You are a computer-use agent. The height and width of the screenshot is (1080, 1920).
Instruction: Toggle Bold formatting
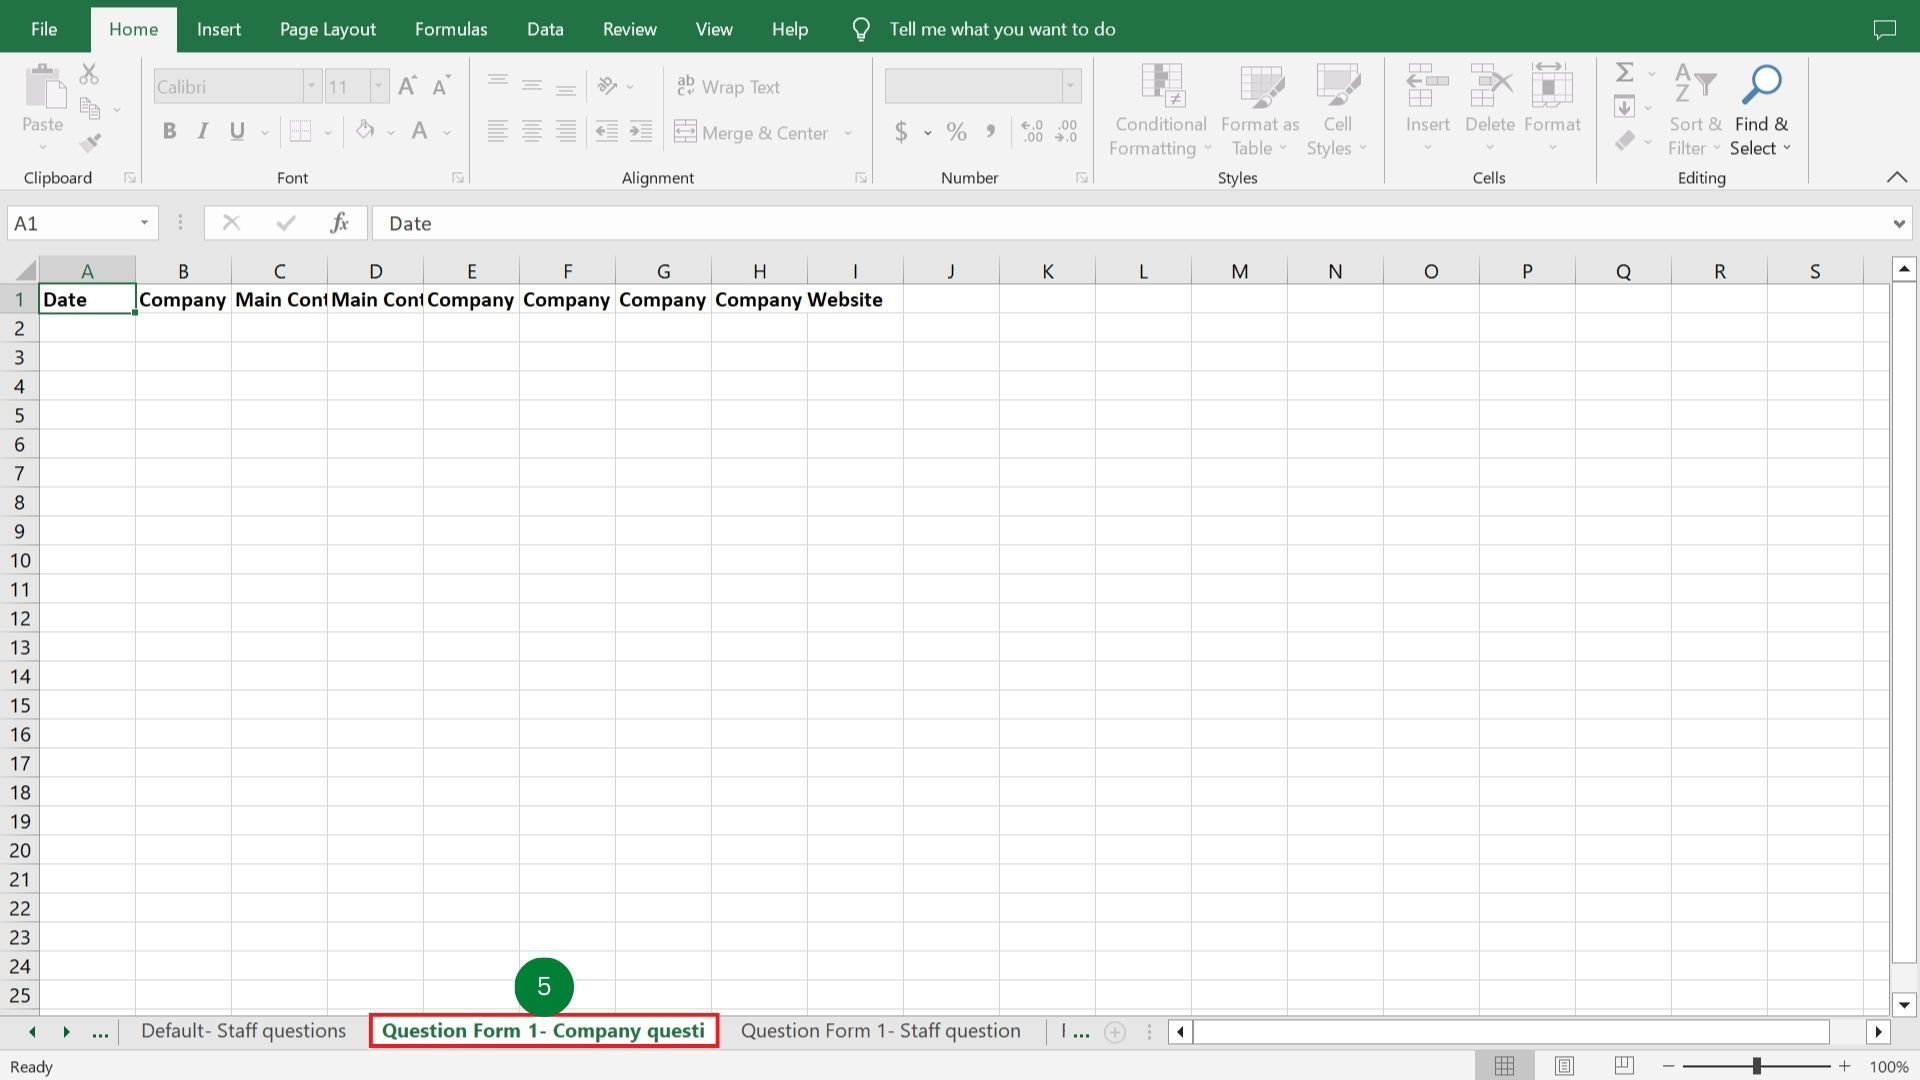click(x=169, y=132)
